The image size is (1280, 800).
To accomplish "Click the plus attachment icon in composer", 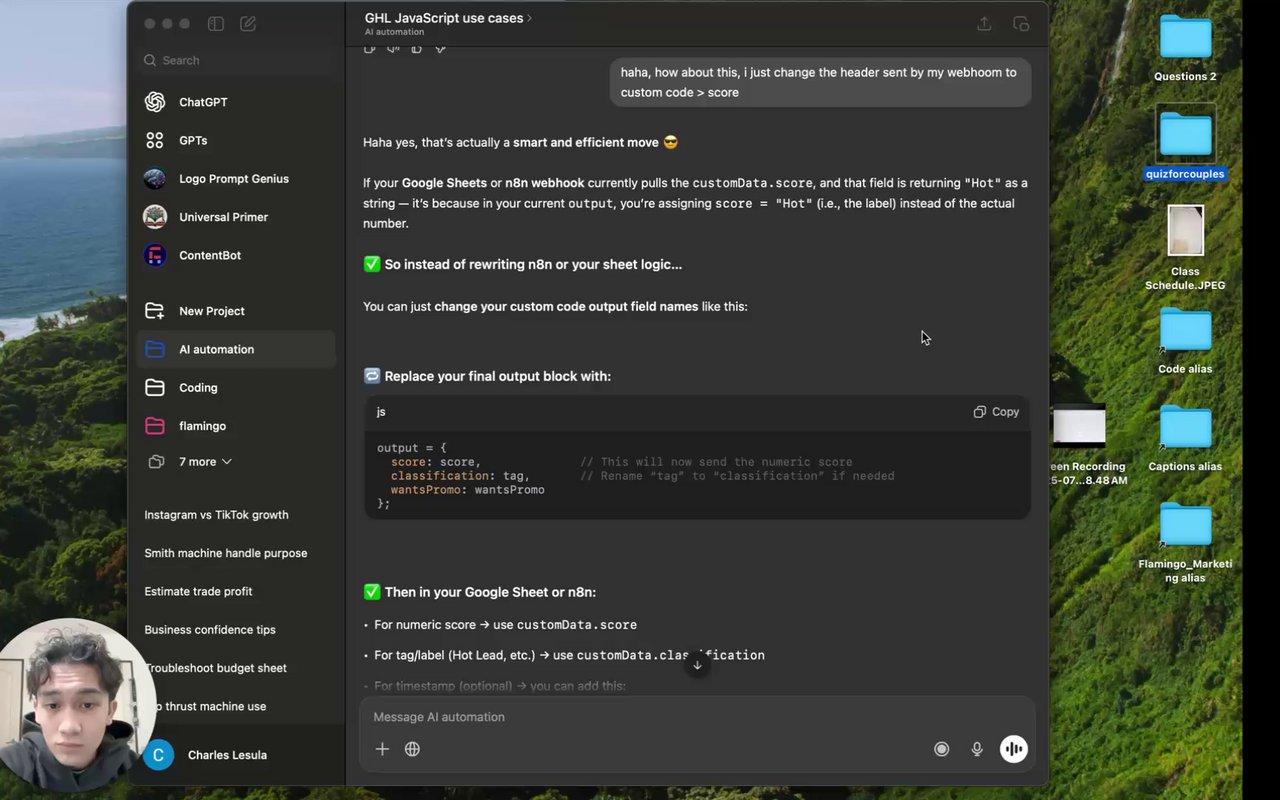I will [x=382, y=749].
